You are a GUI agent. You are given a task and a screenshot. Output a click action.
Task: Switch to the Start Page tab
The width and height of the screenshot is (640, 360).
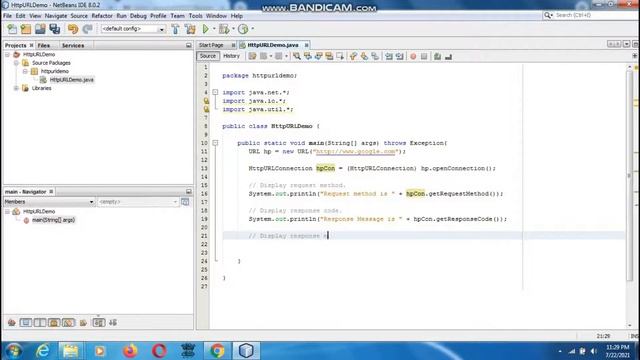click(x=211, y=45)
